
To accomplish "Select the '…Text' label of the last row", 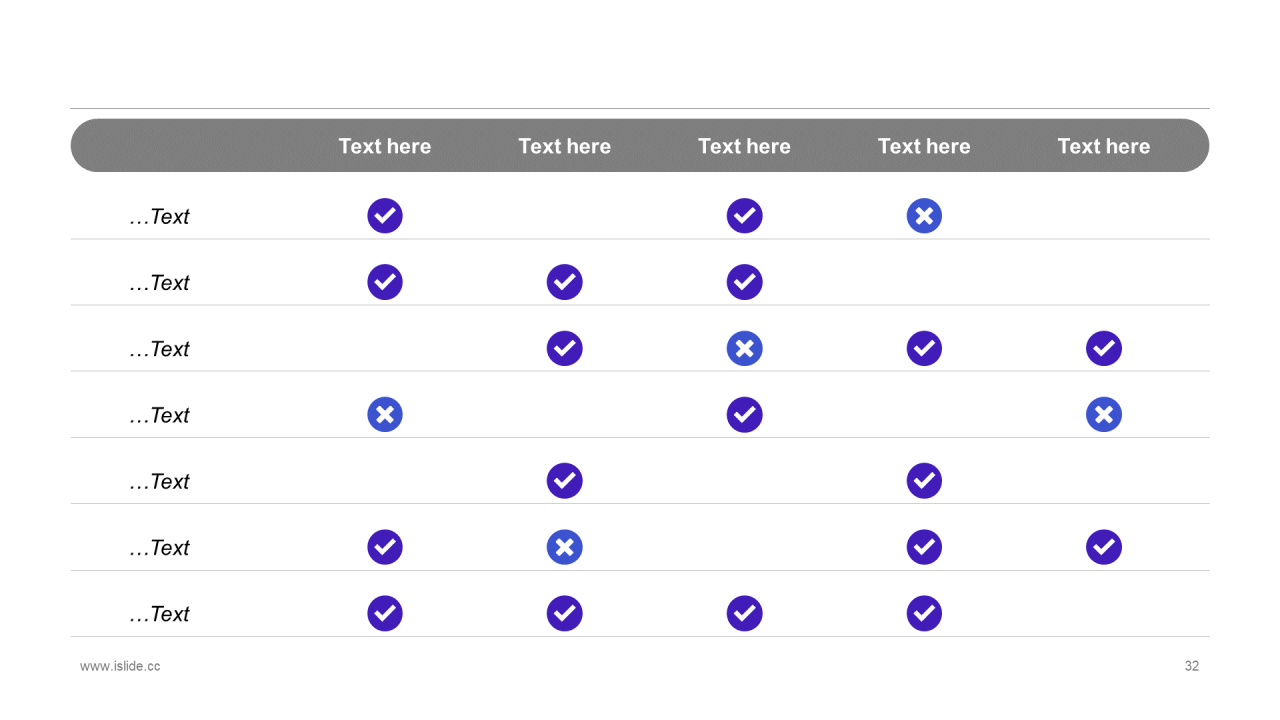I will (159, 614).
